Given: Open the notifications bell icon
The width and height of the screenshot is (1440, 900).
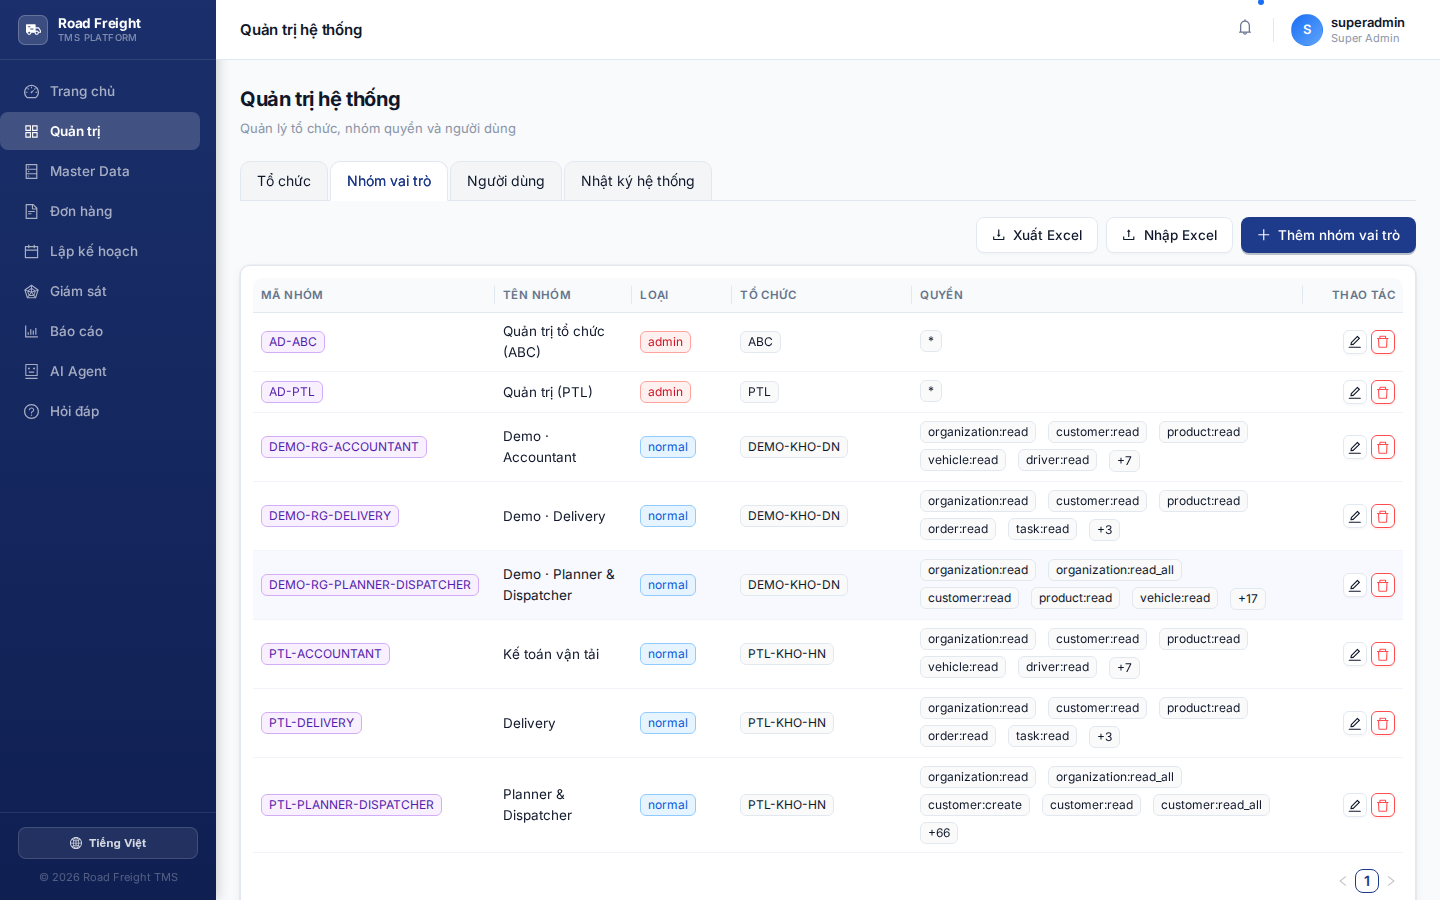Looking at the screenshot, I should click(x=1245, y=28).
